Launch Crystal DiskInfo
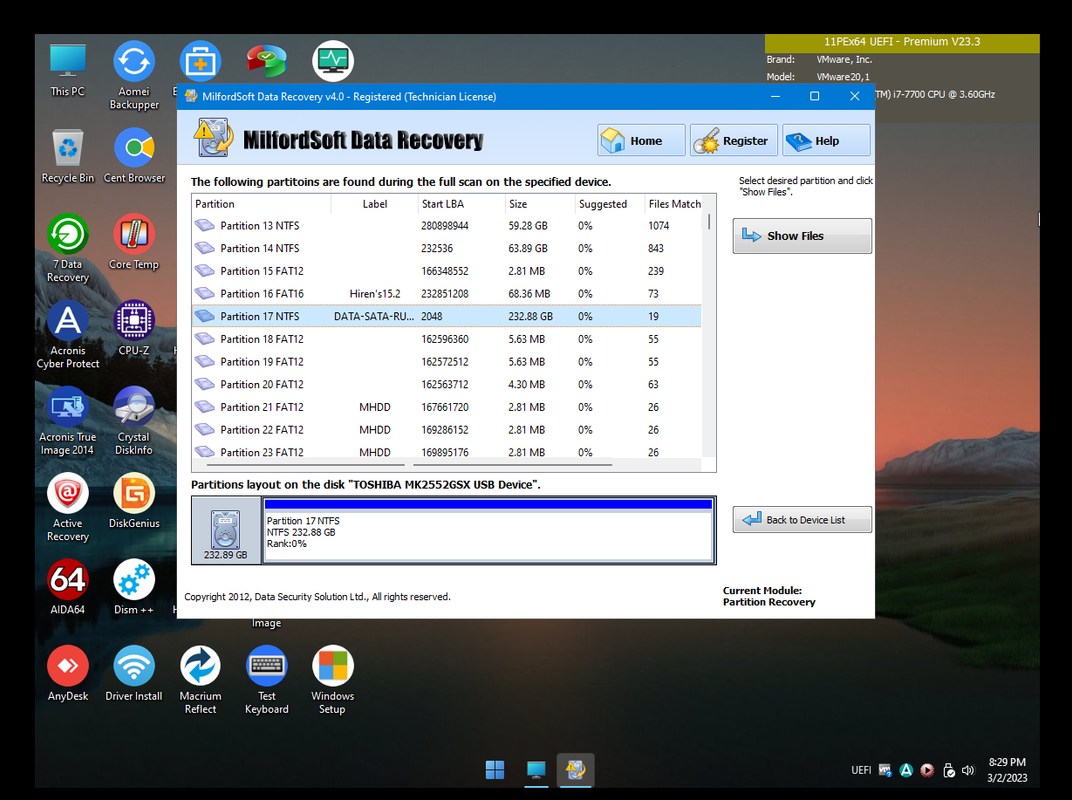 [x=134, y=421]
